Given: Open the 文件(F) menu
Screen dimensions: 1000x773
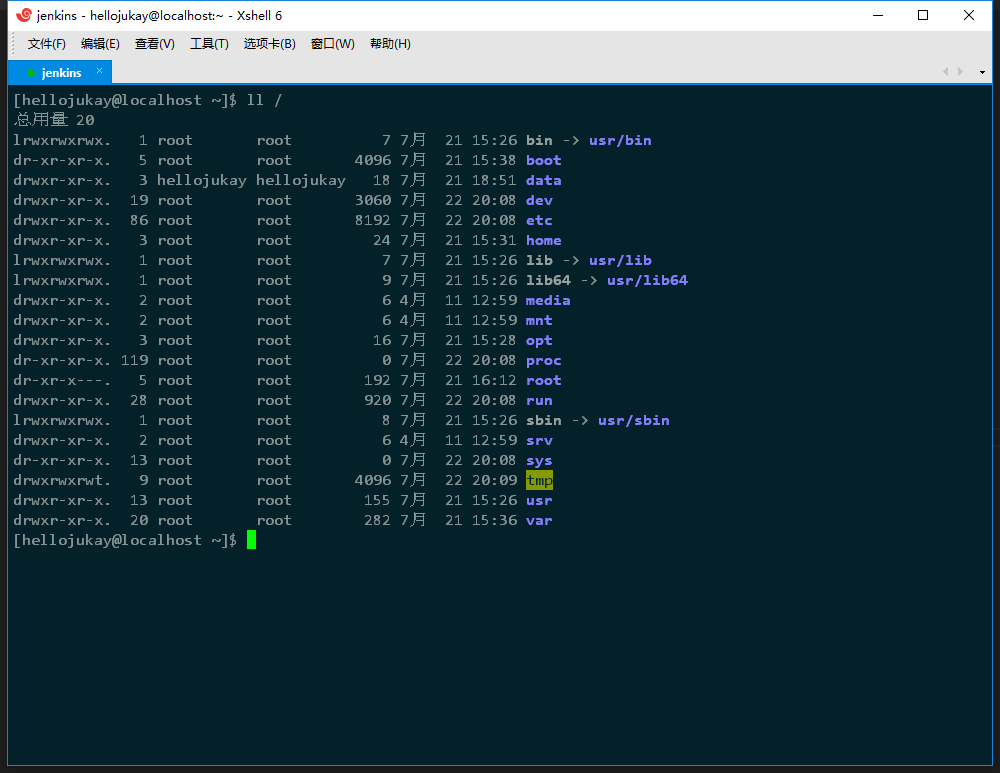Looking at the screenshot, I should click(x=47, y=44).
